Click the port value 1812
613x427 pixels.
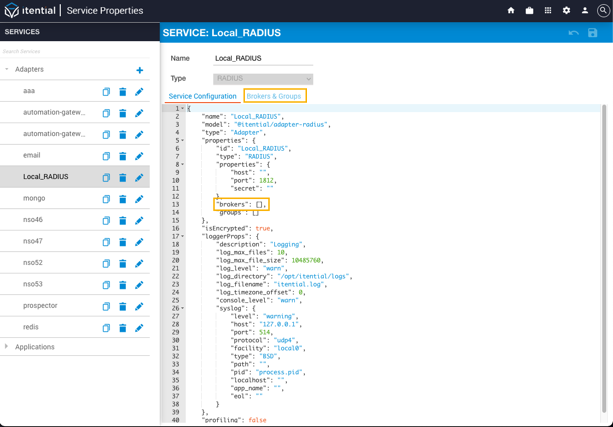(x=266, y=180)
